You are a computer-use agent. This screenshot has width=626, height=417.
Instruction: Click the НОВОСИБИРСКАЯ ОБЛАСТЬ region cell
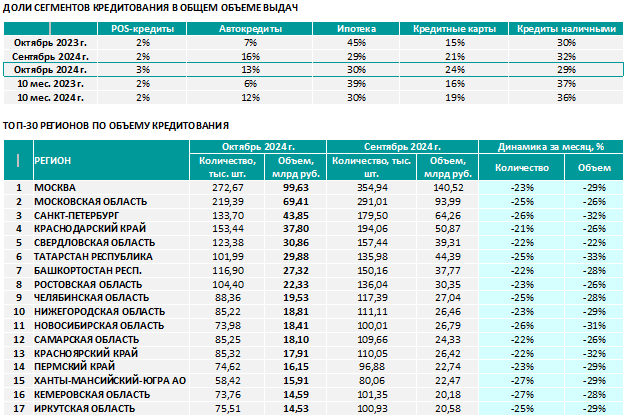click(111, 326)
